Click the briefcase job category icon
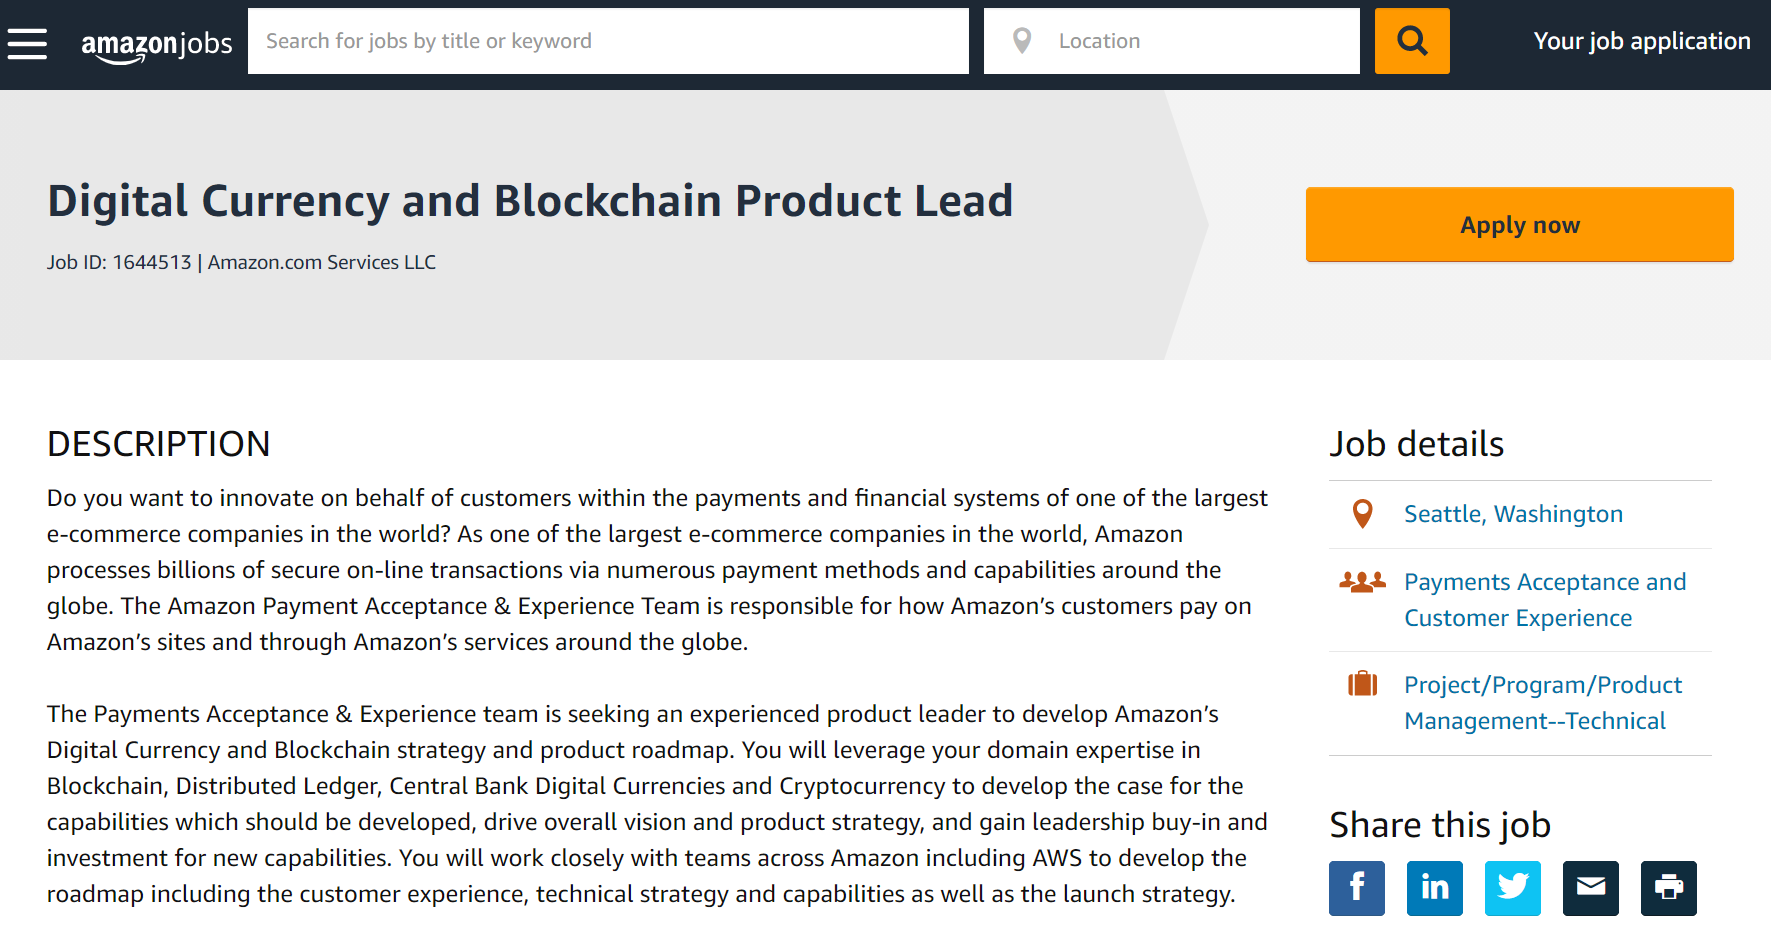Image resolution: width=1771 pixels, height=940 pixels. pyautogui.click(x=1362, y=685)
